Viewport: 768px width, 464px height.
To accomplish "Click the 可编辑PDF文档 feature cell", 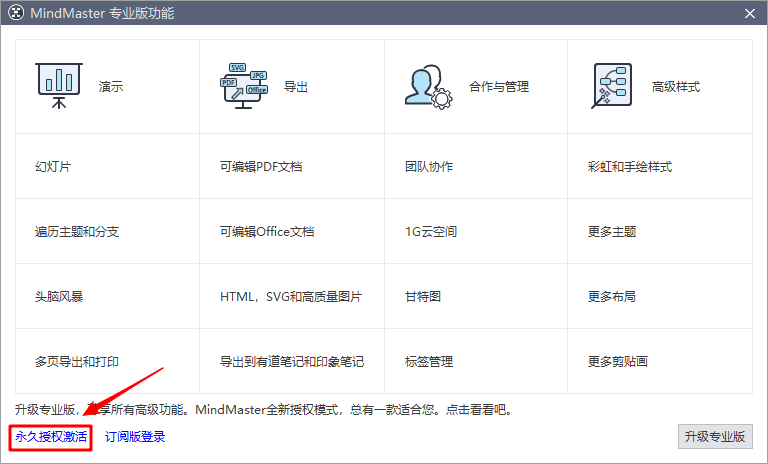I will [292, 166].
